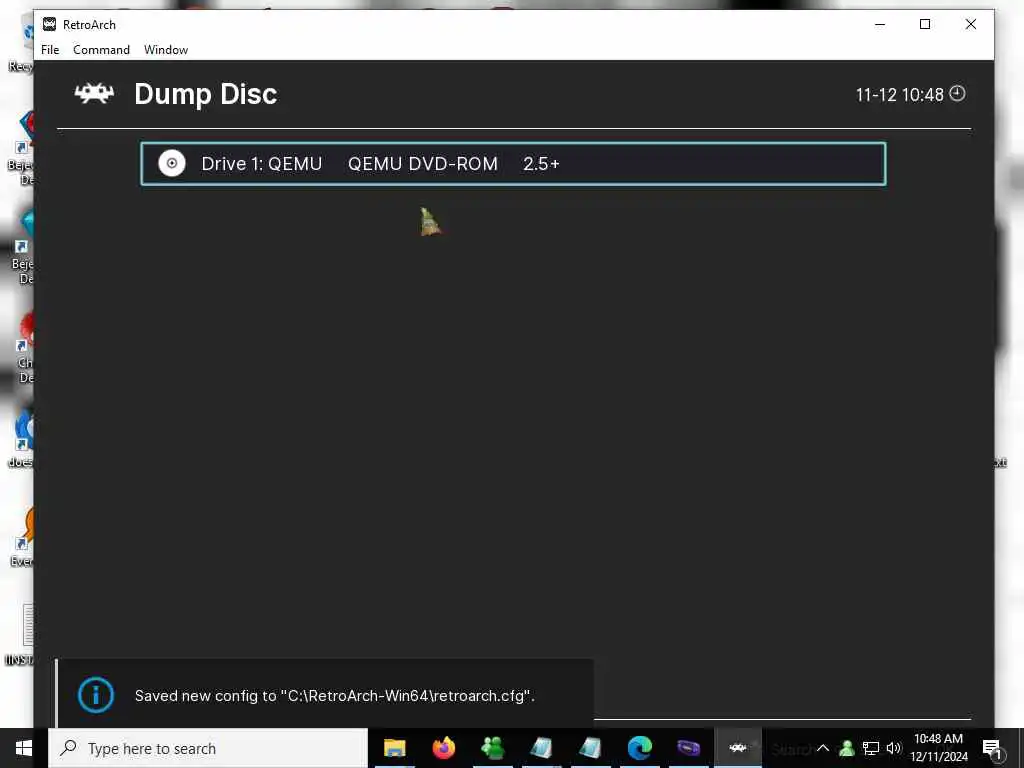Open File Explorer from the taskbar
Screen dimensions: 1024x768
(x=394, y=748)
